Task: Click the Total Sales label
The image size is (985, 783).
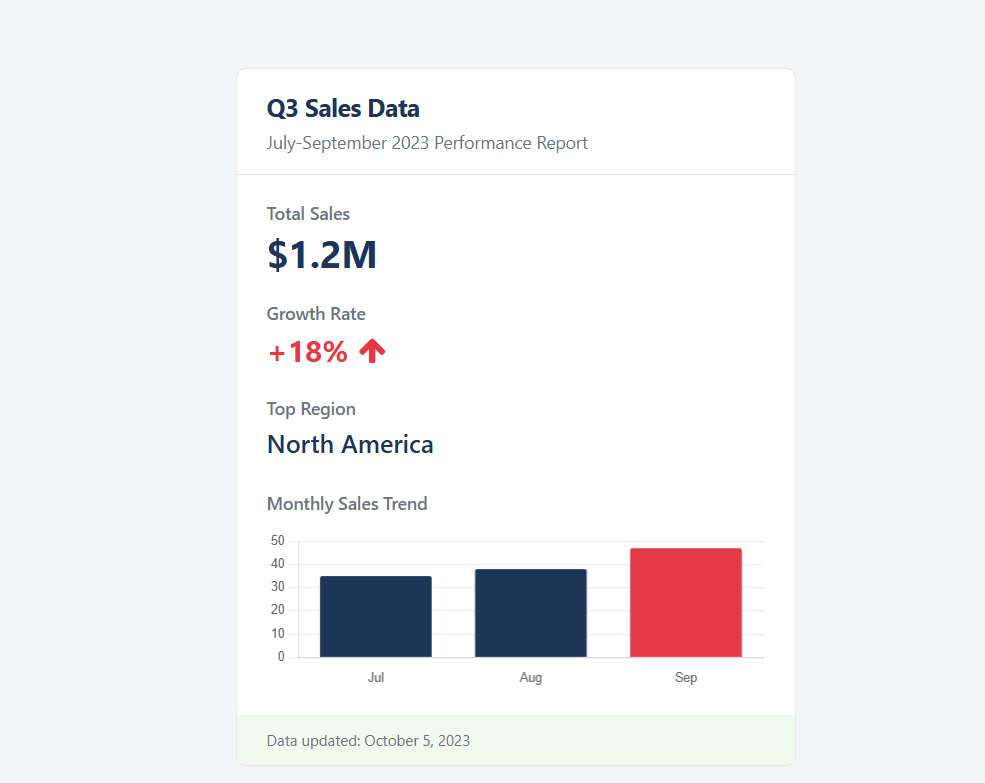Action: click(x=308, y=213)
